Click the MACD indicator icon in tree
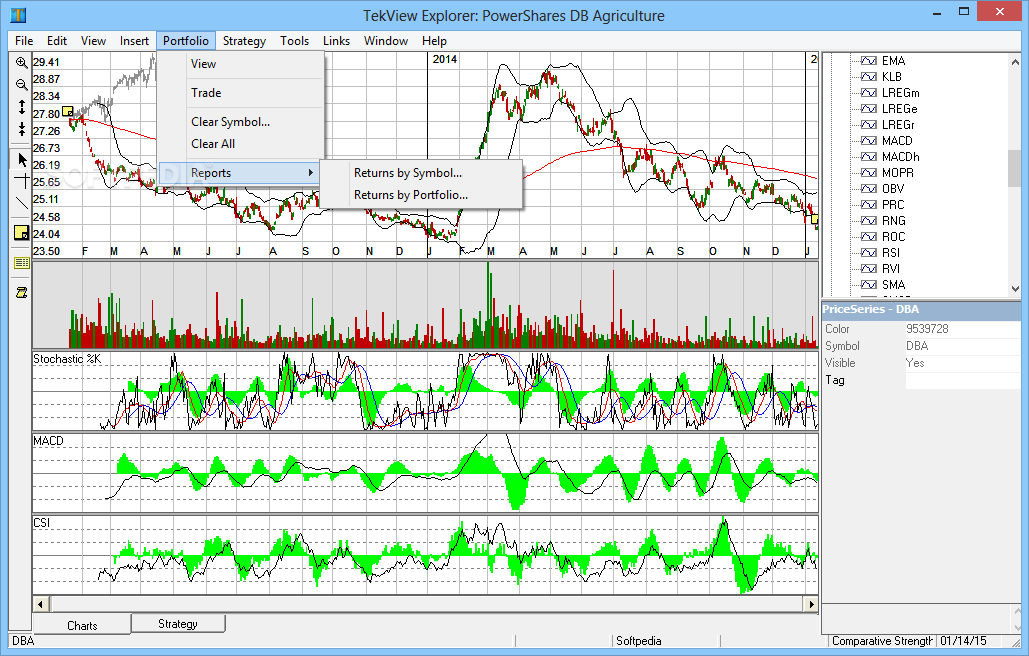 (868, 140)
